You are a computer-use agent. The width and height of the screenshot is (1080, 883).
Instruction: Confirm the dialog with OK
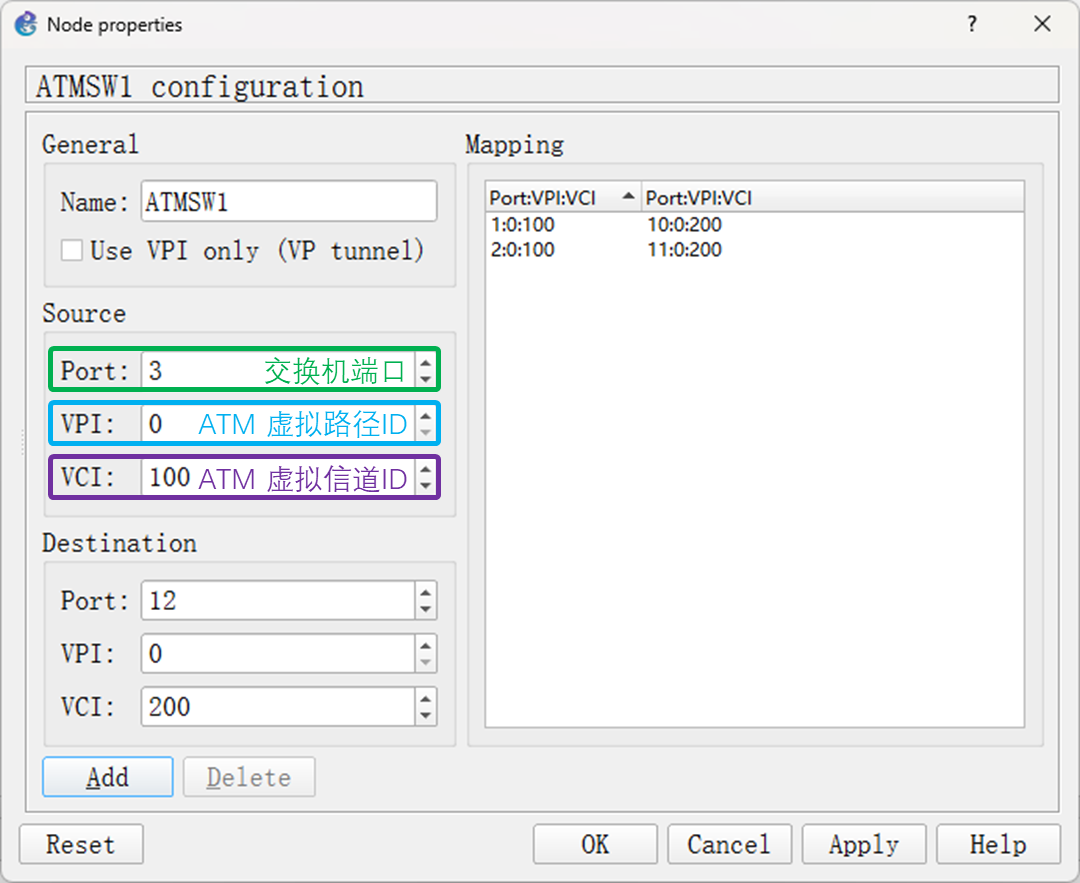click(595, 844)
